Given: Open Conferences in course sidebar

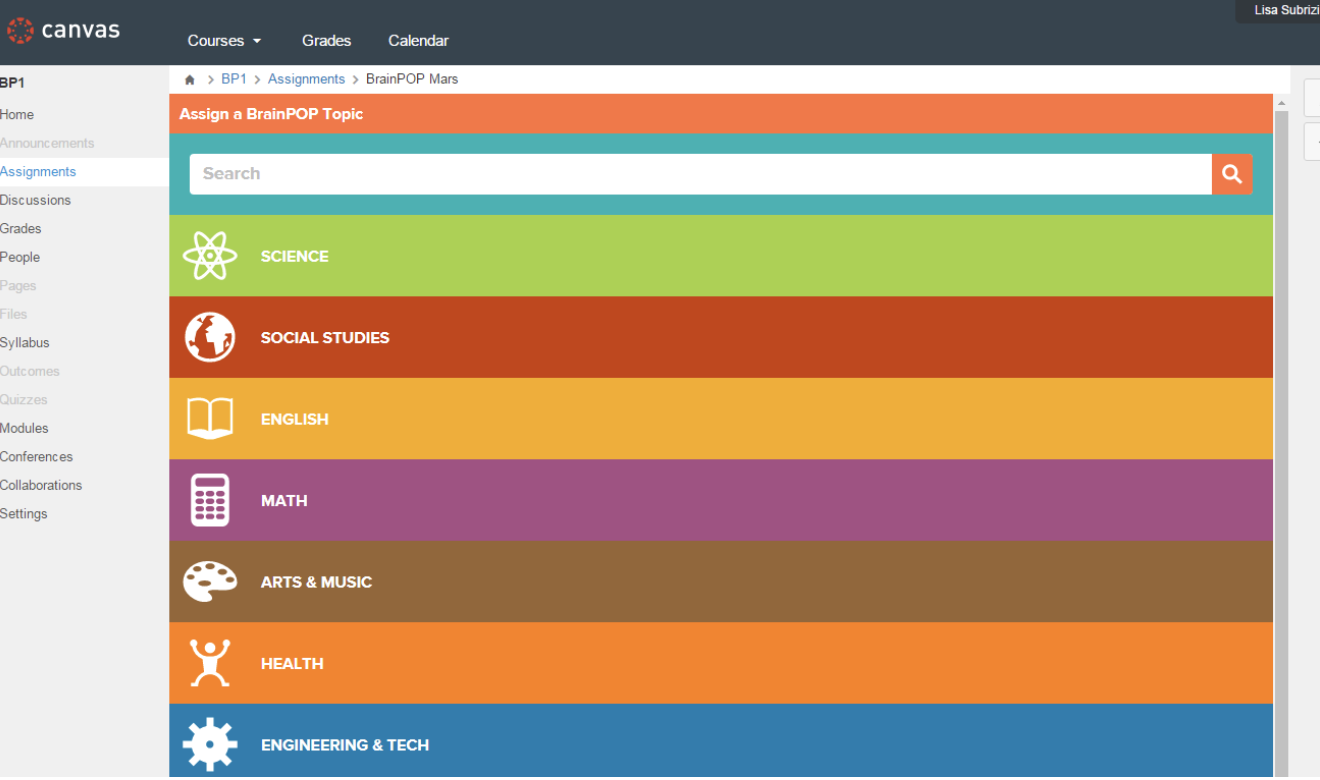Looking at the screenshot, I should [x=36, y=457].
